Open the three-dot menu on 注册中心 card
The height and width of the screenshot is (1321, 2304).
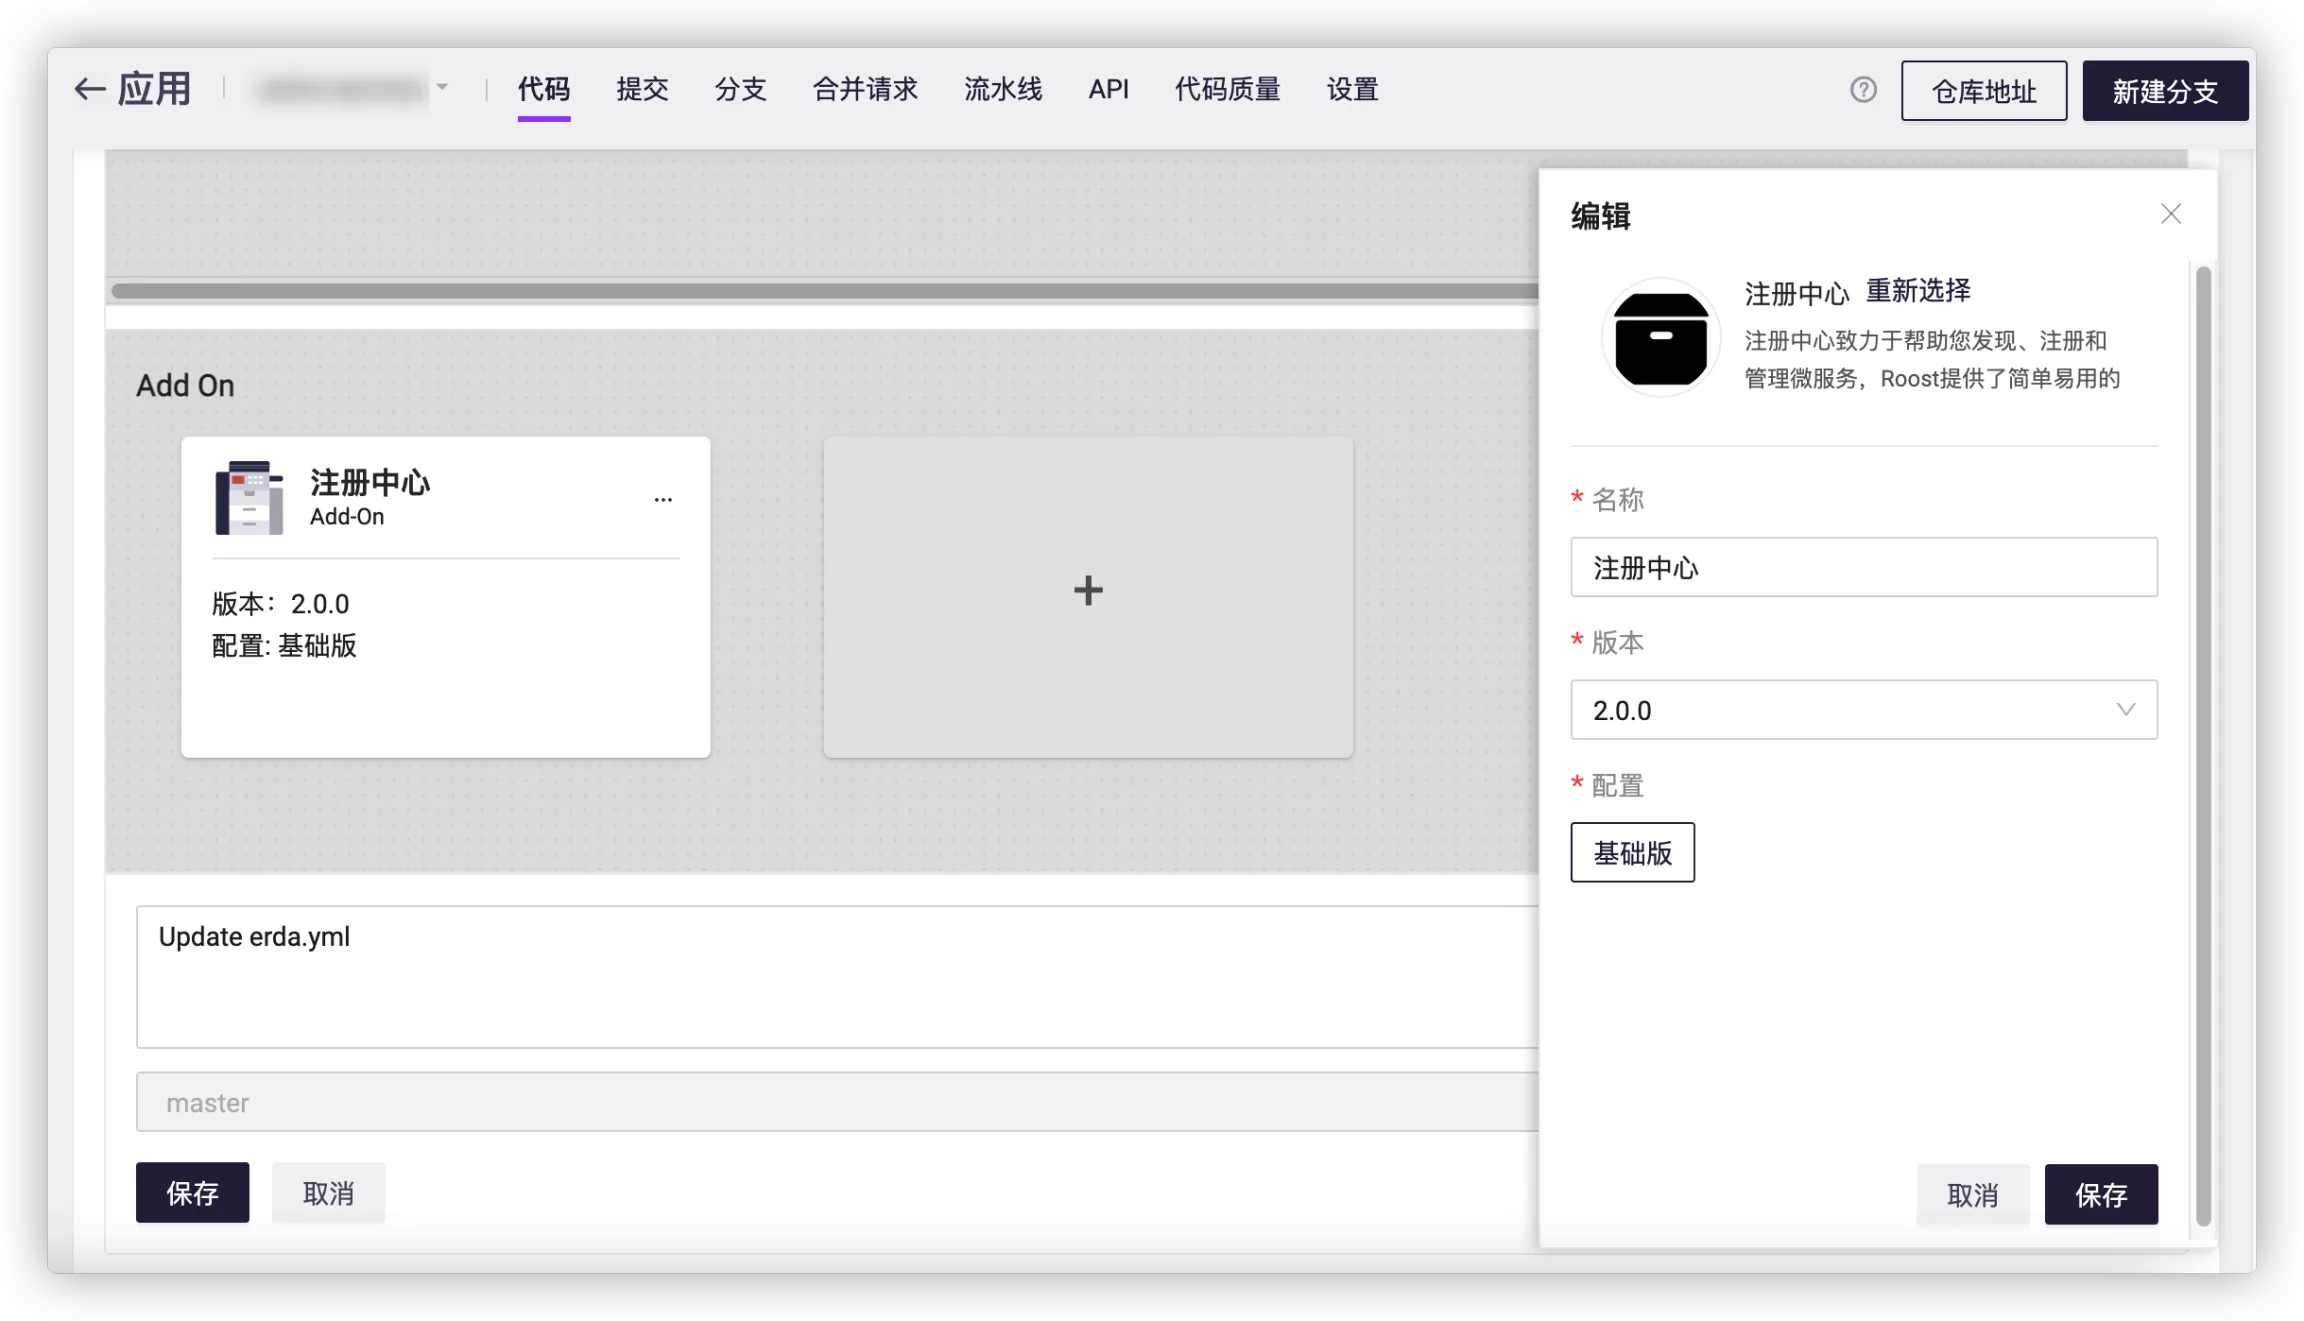pyautogui.click(x=663, y=499)
